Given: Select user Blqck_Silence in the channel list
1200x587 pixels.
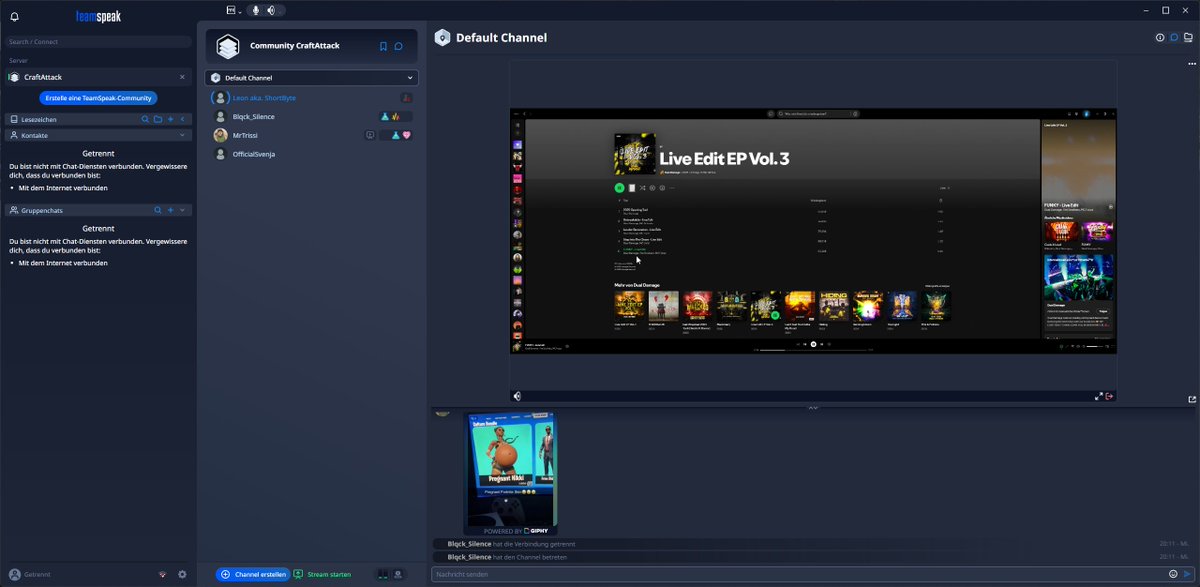Looking at the screenshot, I should point(255,116).
